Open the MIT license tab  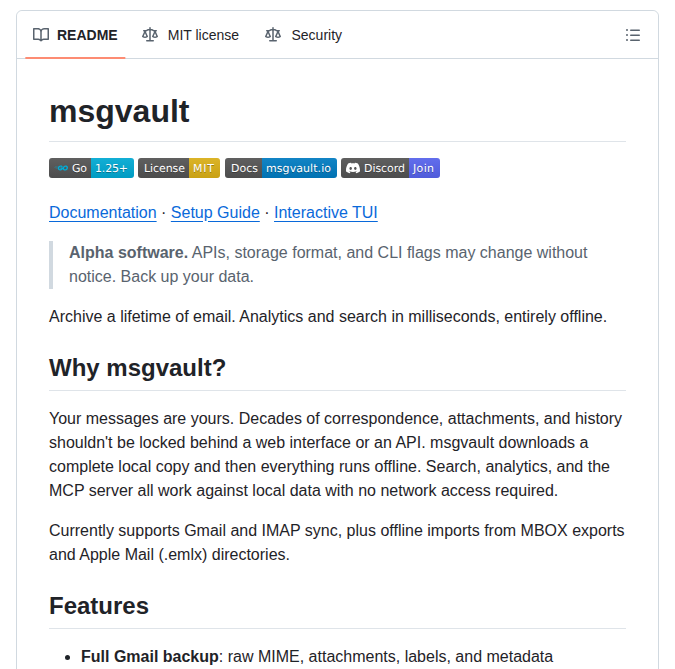[x=203, y=35]
